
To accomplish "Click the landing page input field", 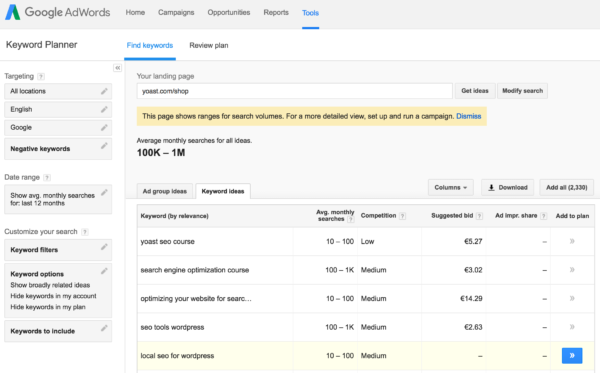I will coord(295,91).
